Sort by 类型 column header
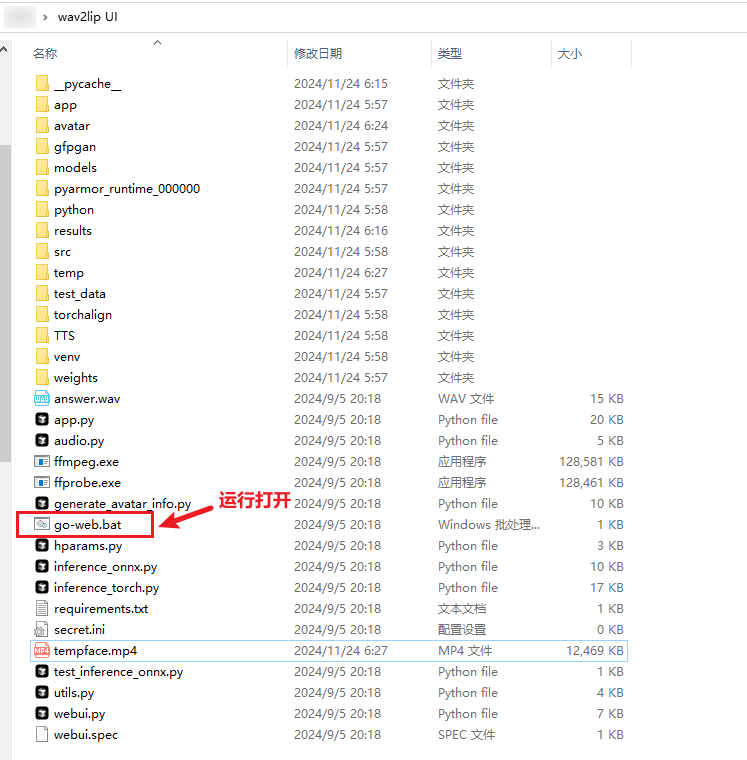747x760 pixels. pyautogui.click(x=450, y=53)
